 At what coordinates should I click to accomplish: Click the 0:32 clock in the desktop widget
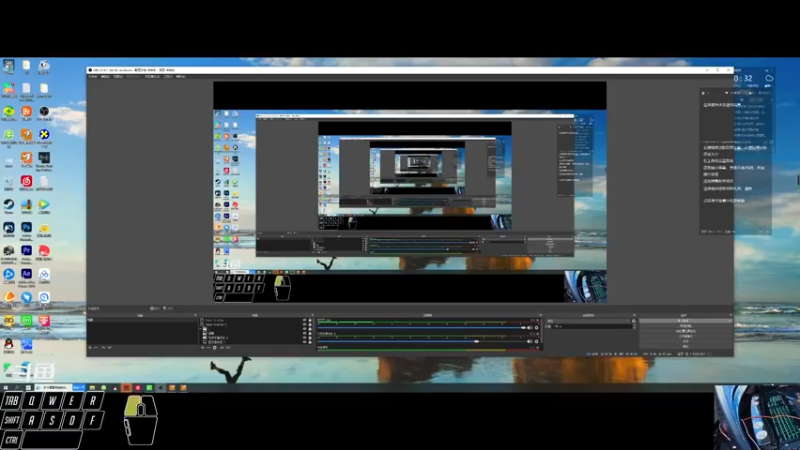pyautogui.click(x=744, y=78)
